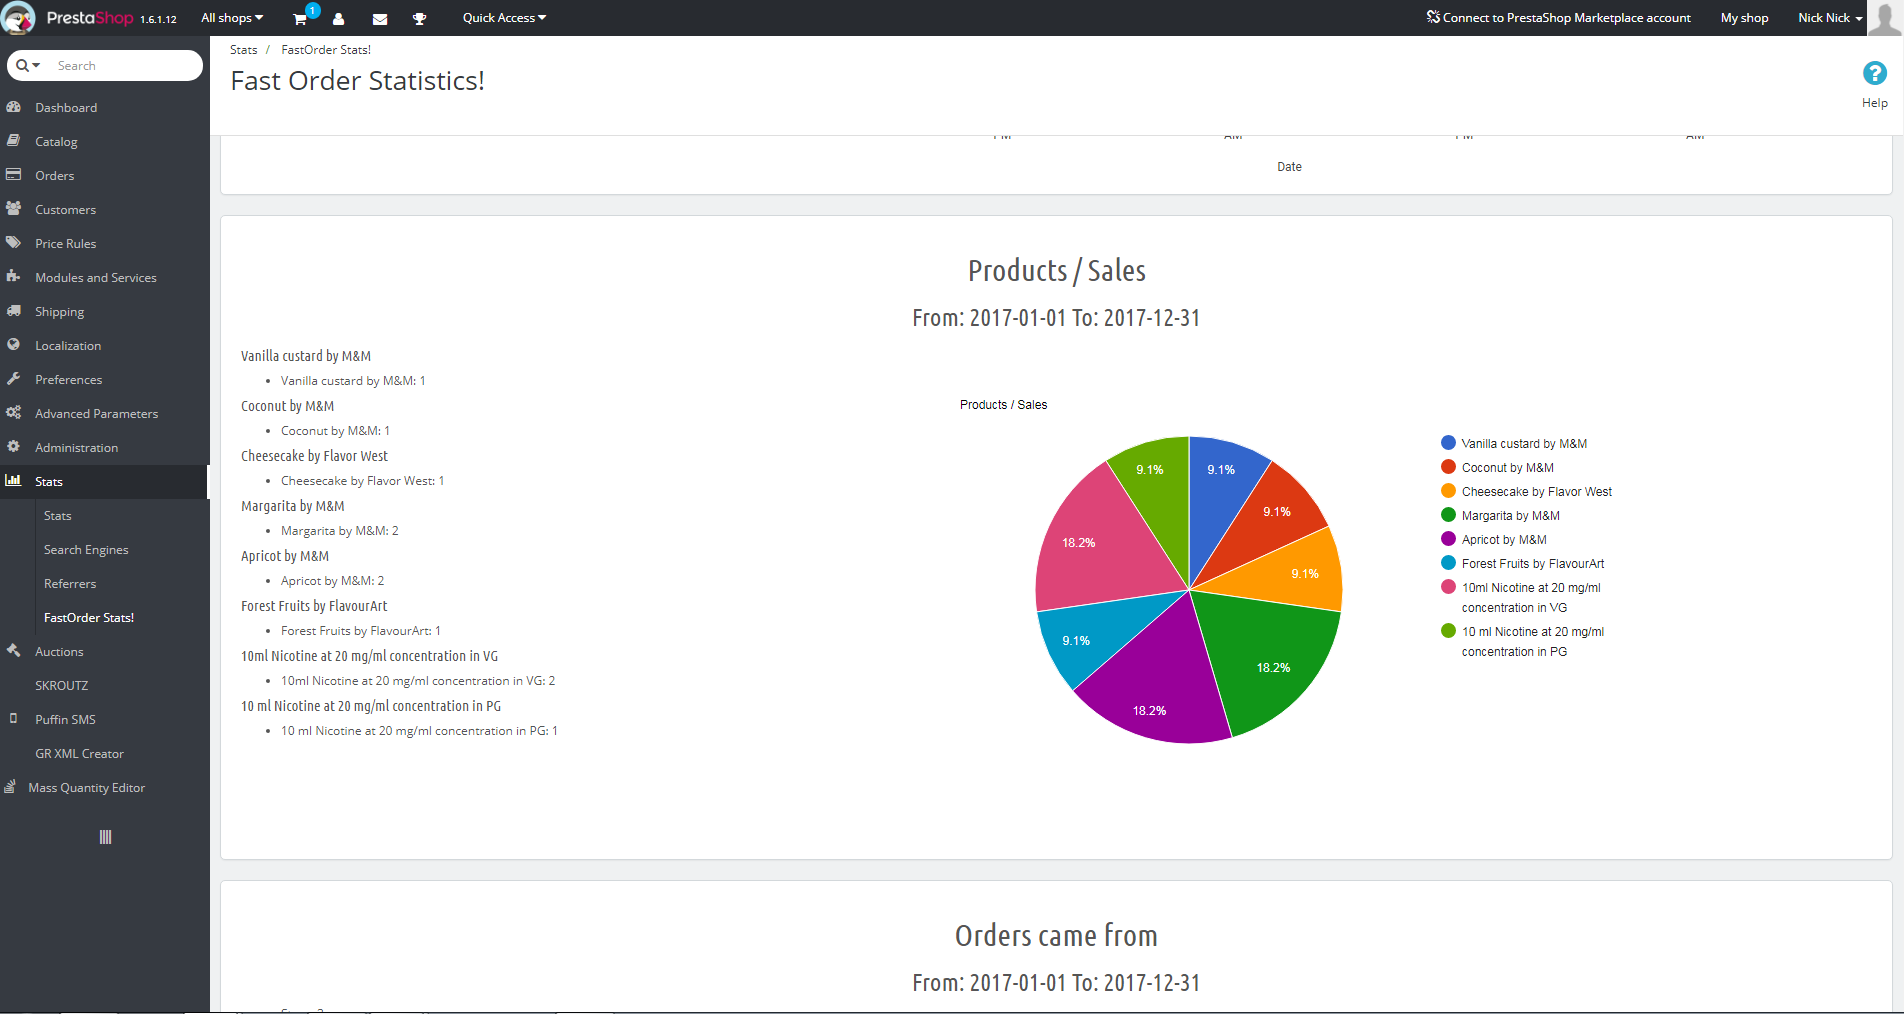1904x1014 pixels.
Task: Go to Modules and Services
Action: (96, 278)
